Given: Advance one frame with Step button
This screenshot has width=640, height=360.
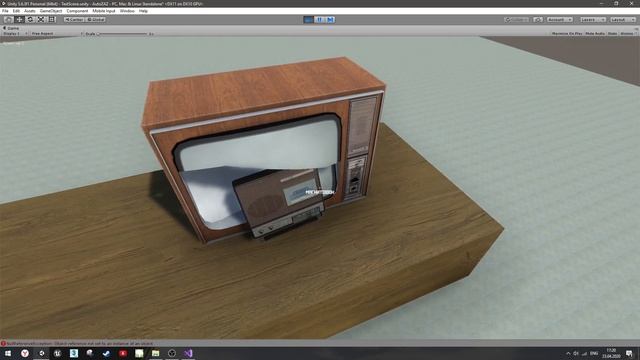Looking at the screenshot, I should coord(330,20).
